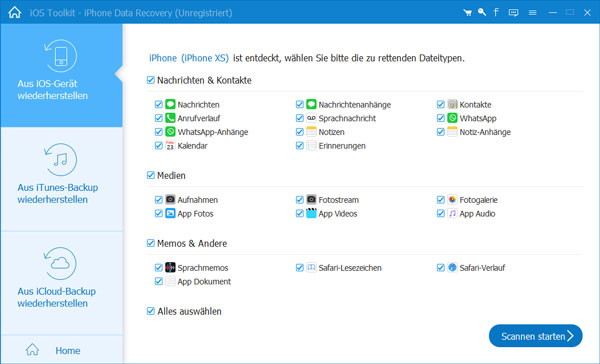Uncheck the Nachrichten & Kontakte group checkbox
The height and width of the screenshot is (364, 600).
(x=151, y=80)
